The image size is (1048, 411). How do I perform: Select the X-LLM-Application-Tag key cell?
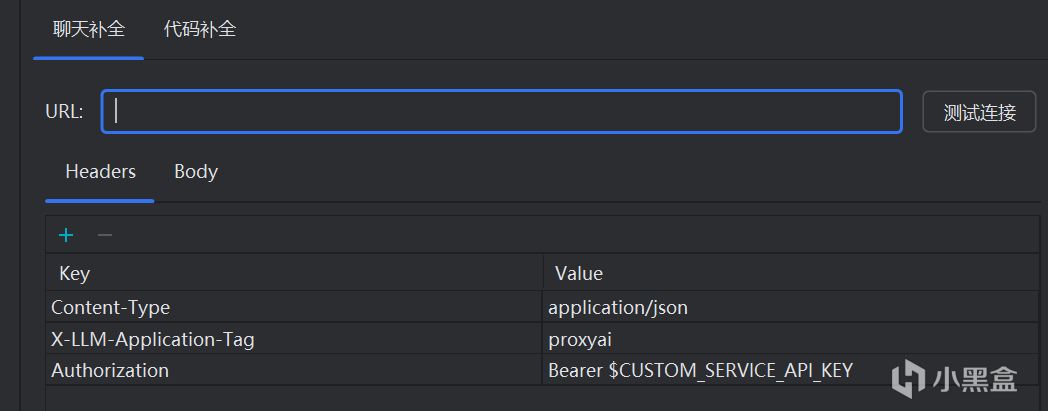[x=153, y=339]
